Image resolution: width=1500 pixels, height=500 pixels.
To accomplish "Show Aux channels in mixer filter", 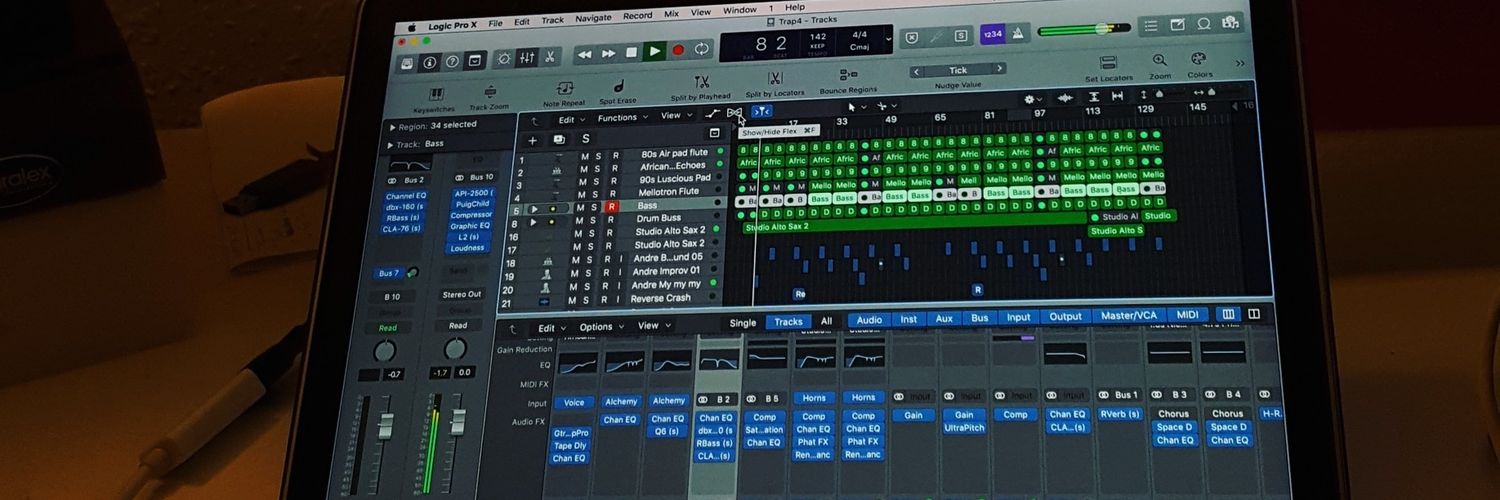I will click(x=944, y=319).
